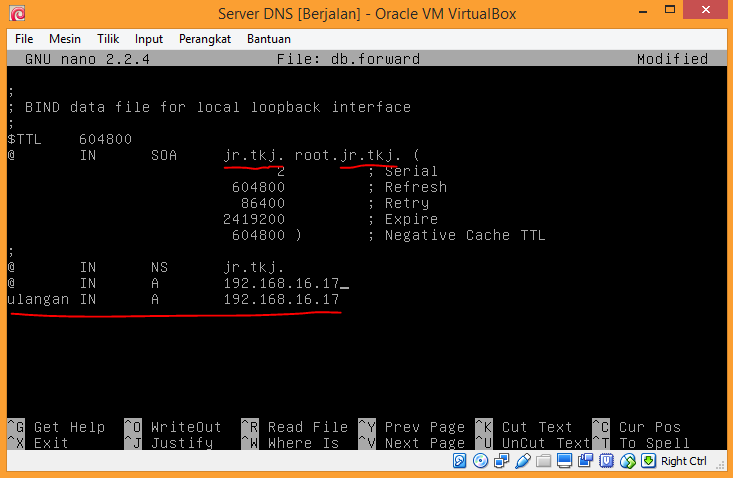Open the File menu
Image resolution: width=733 pixels, height=478 pixels.
[x=24, y=39]
